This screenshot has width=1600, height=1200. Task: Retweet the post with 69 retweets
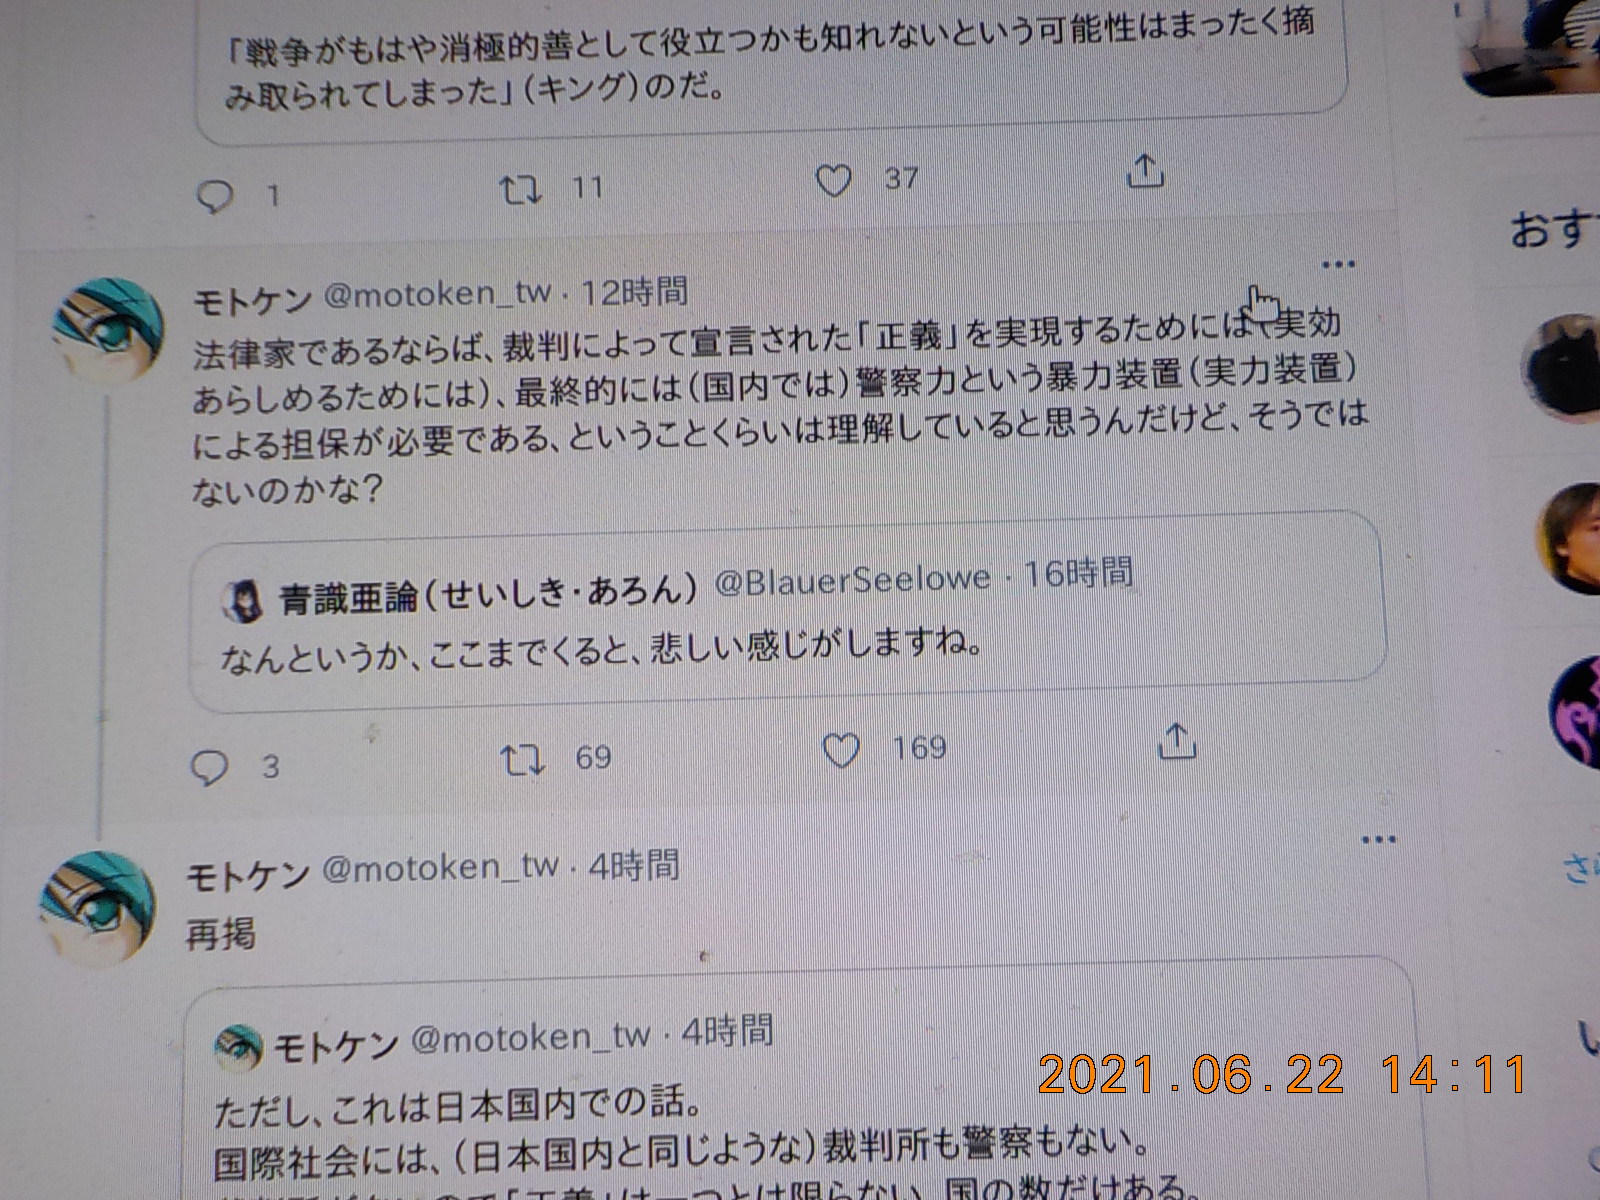coord(522,759)
